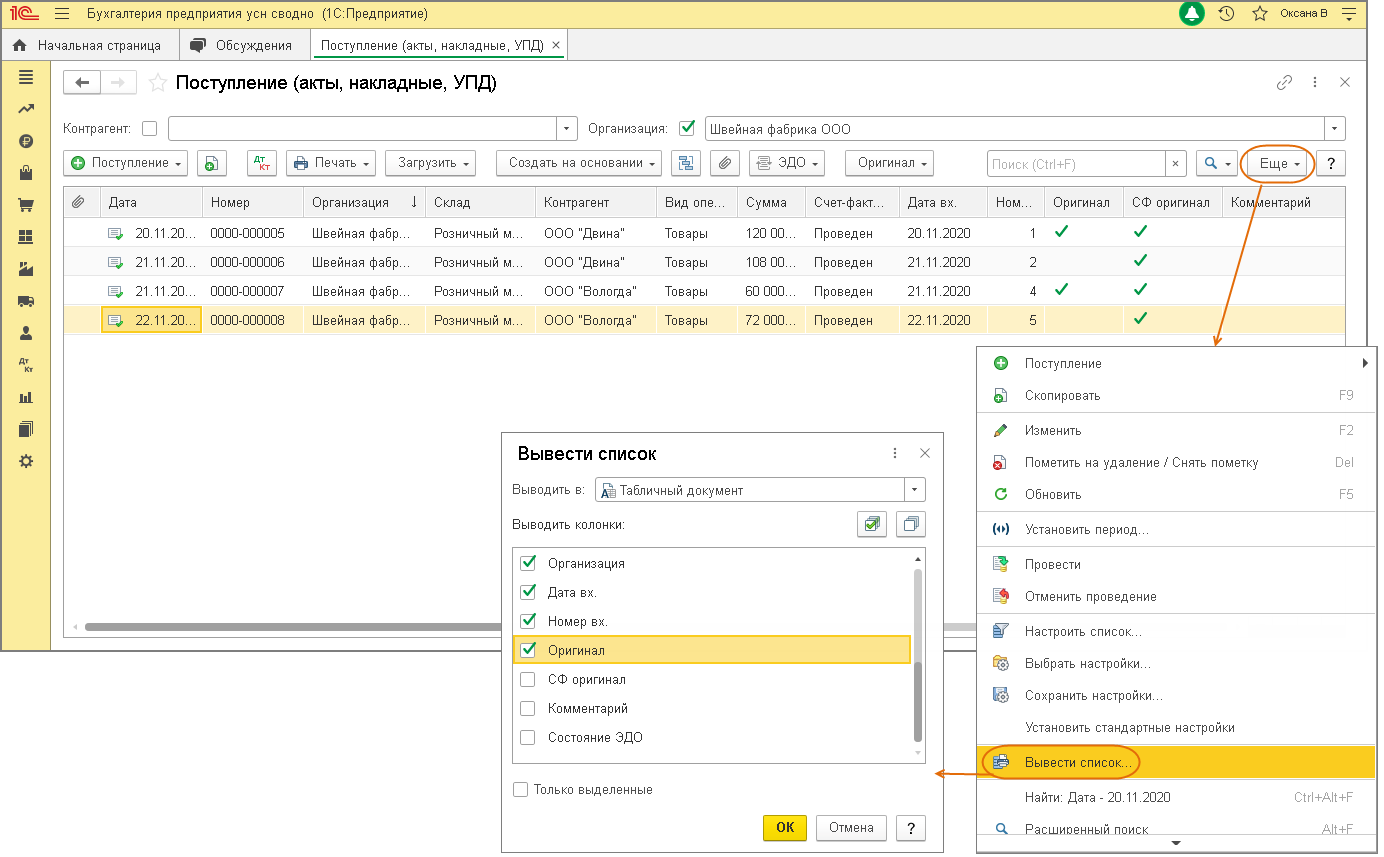Select Вывести список menu item
The image size is (1384, 857).
(1078, 763)
